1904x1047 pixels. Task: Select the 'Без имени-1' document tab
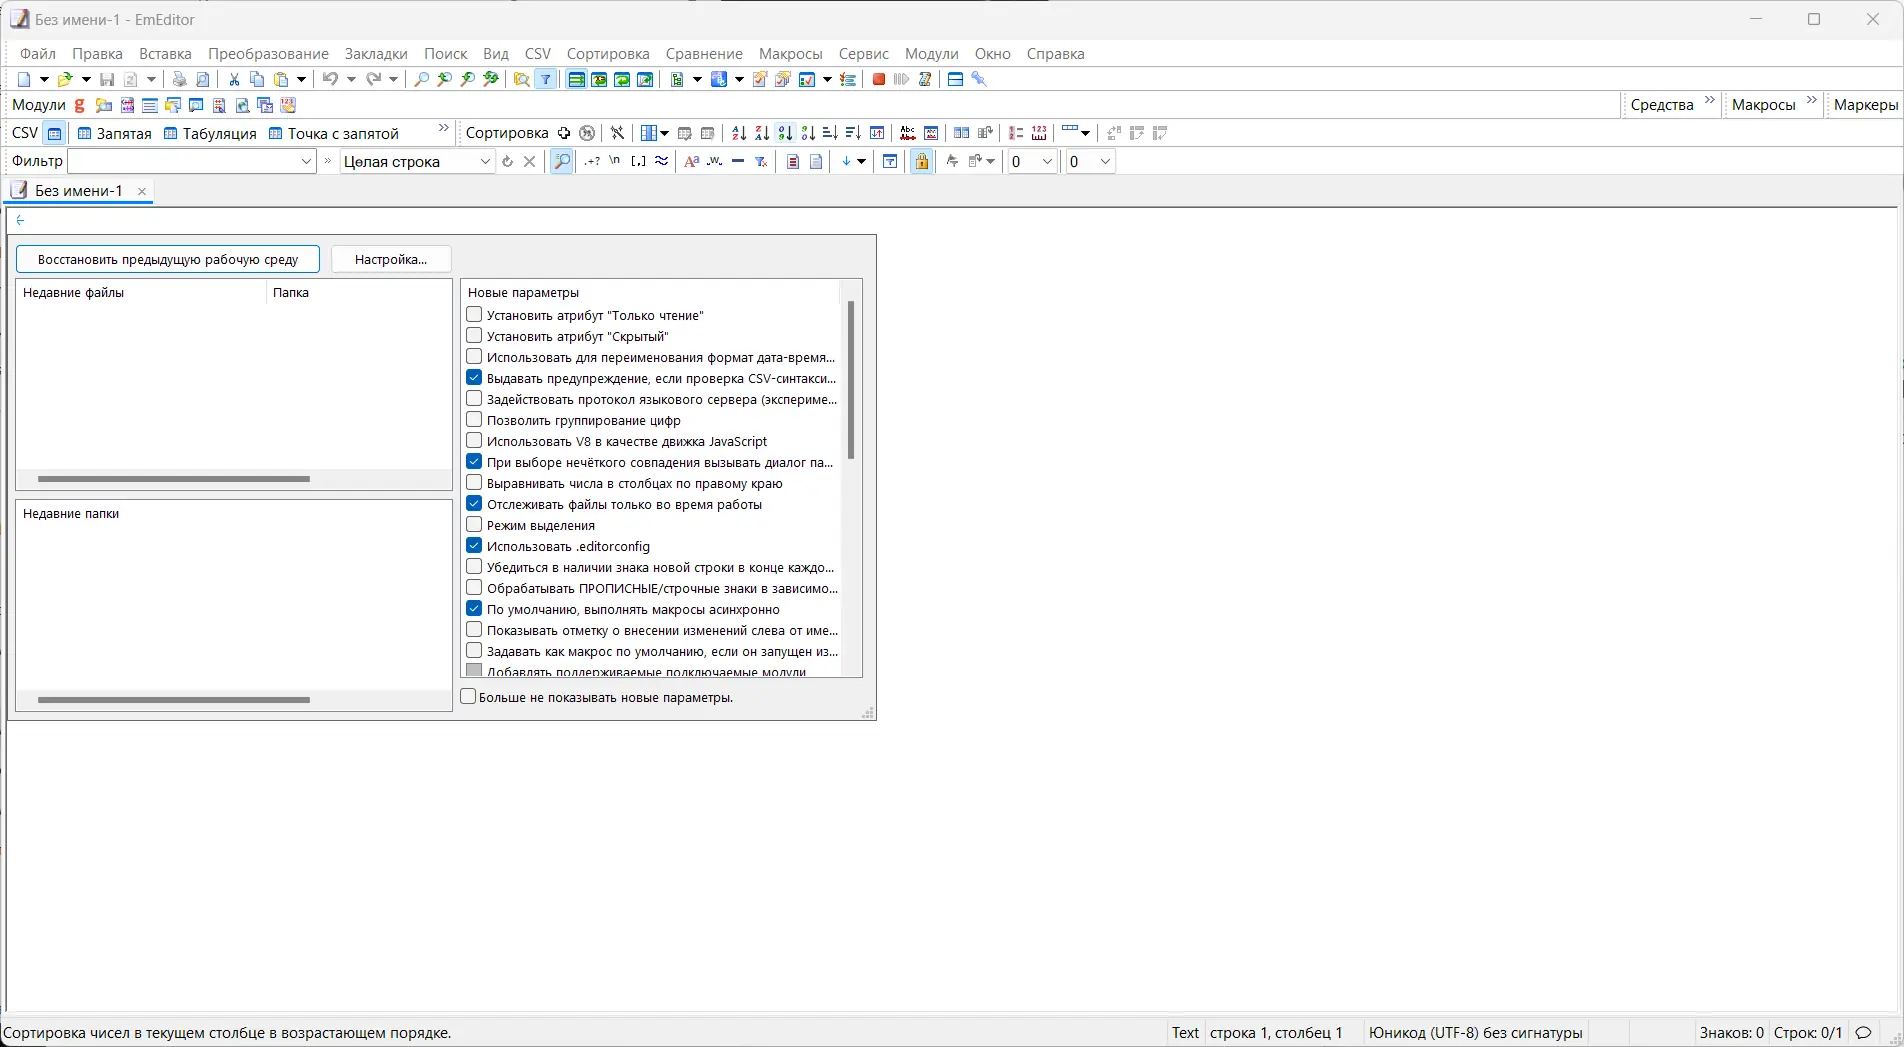tap(79, 190)
